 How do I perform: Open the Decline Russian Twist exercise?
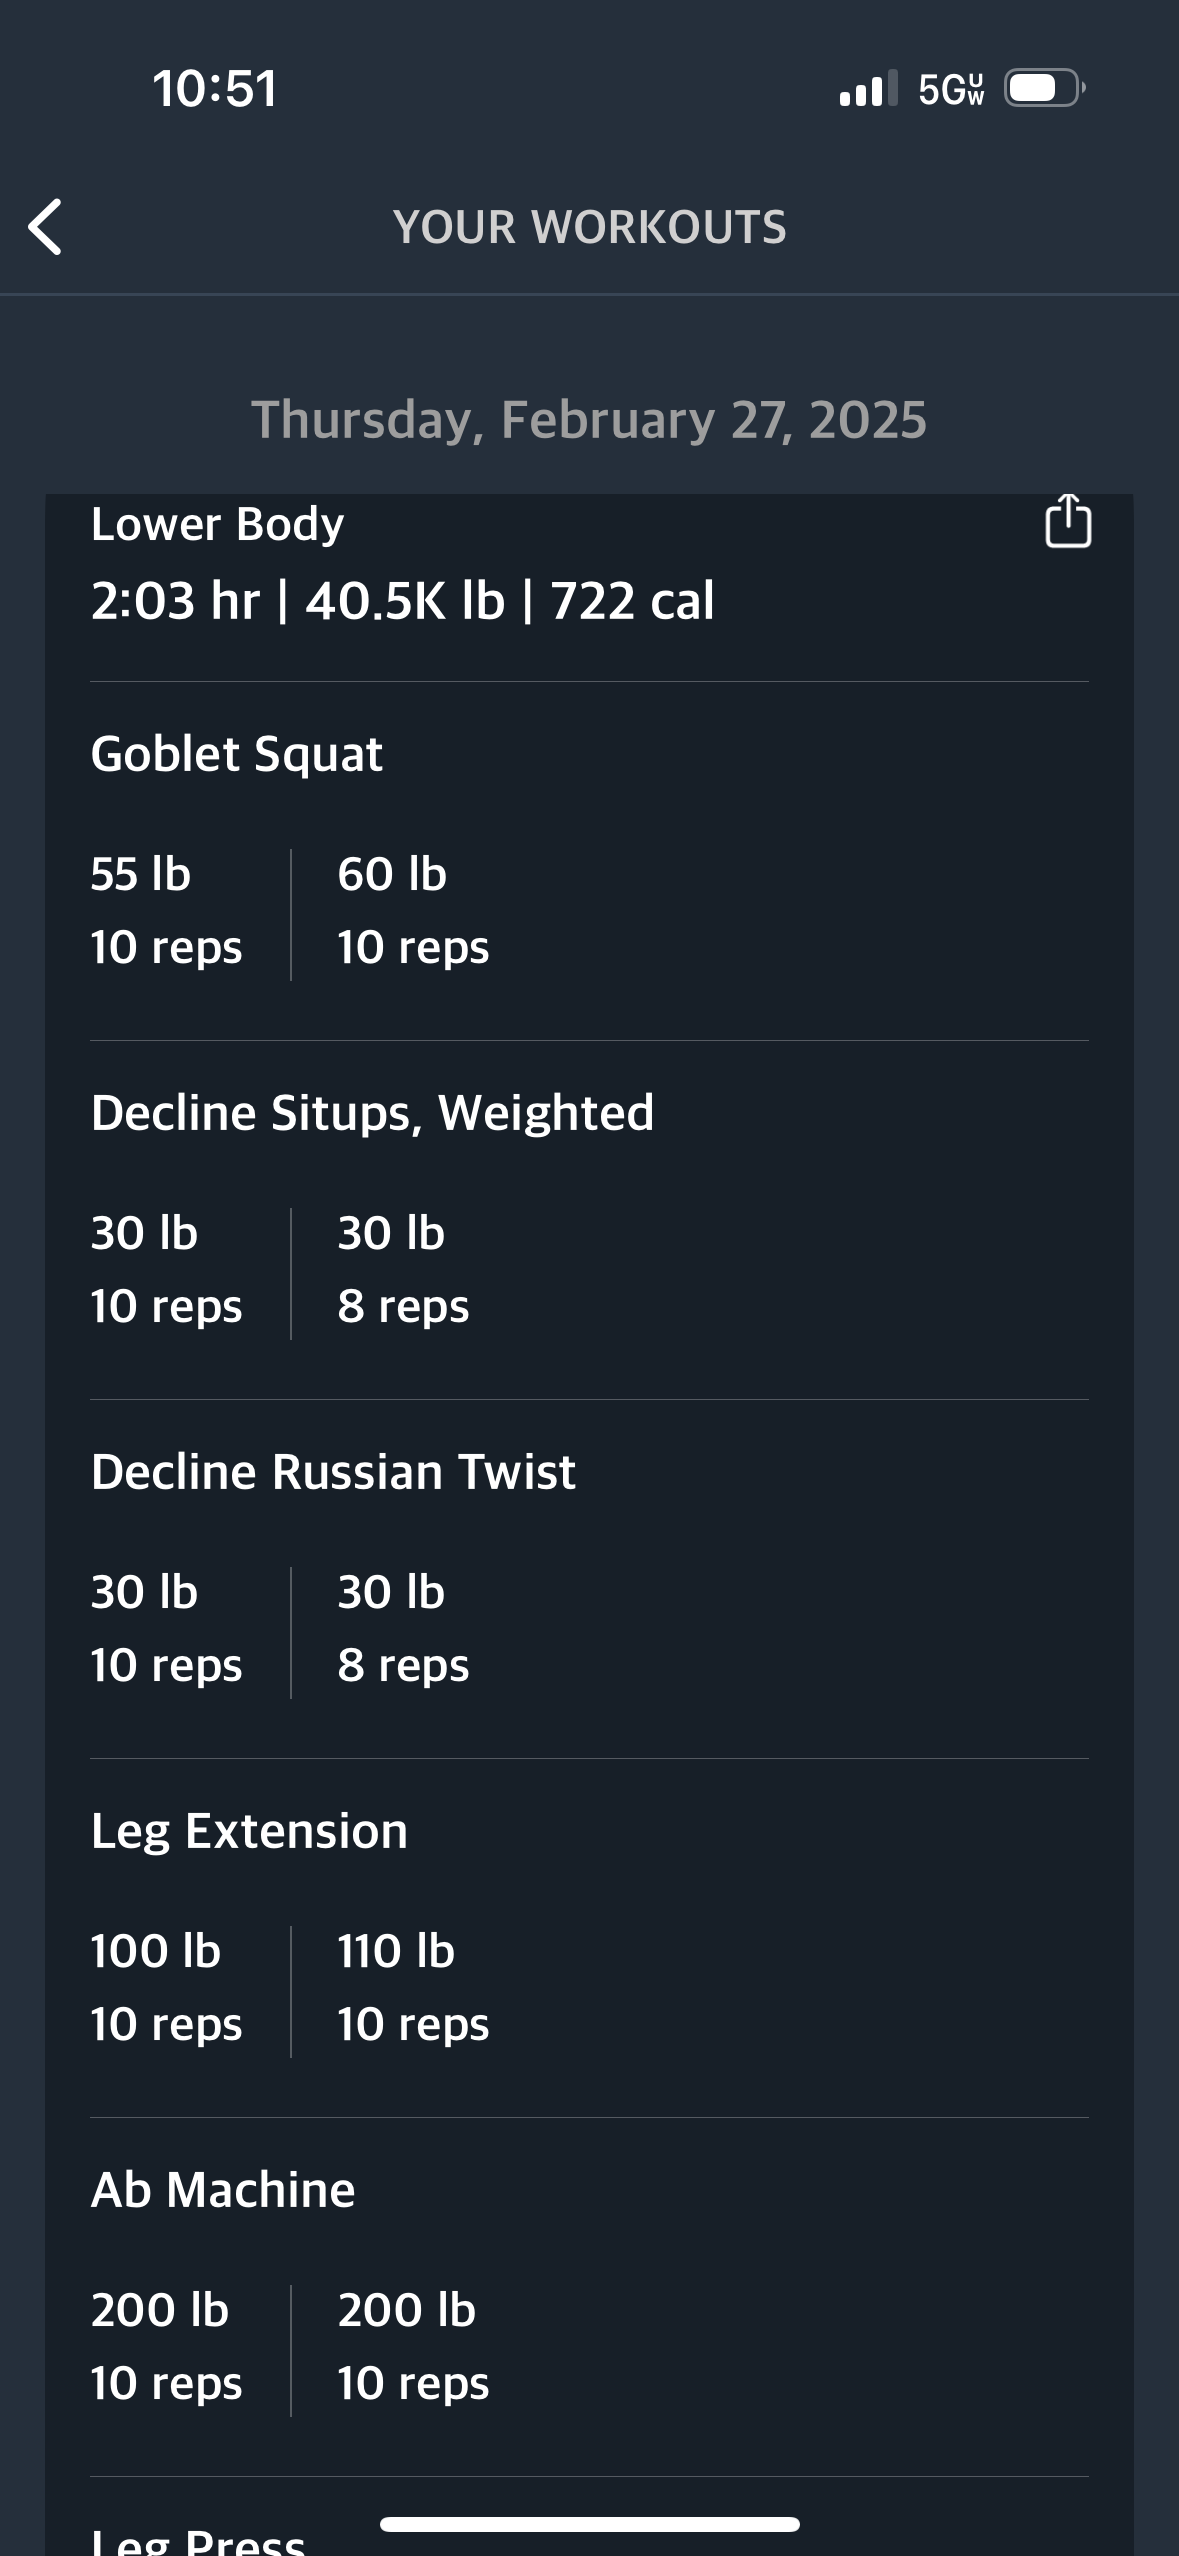333,1471
